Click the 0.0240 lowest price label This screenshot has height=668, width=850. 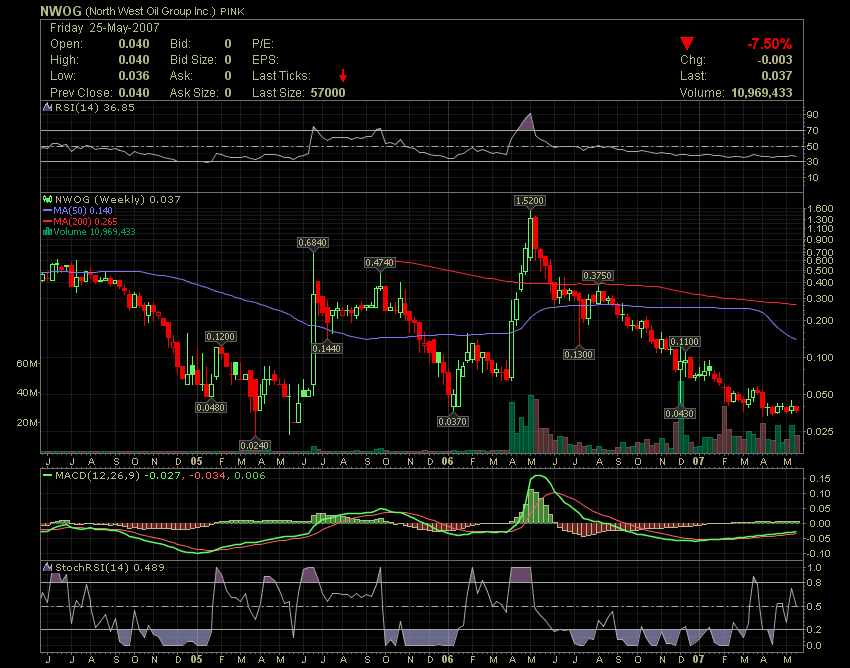tap(255, 445)
